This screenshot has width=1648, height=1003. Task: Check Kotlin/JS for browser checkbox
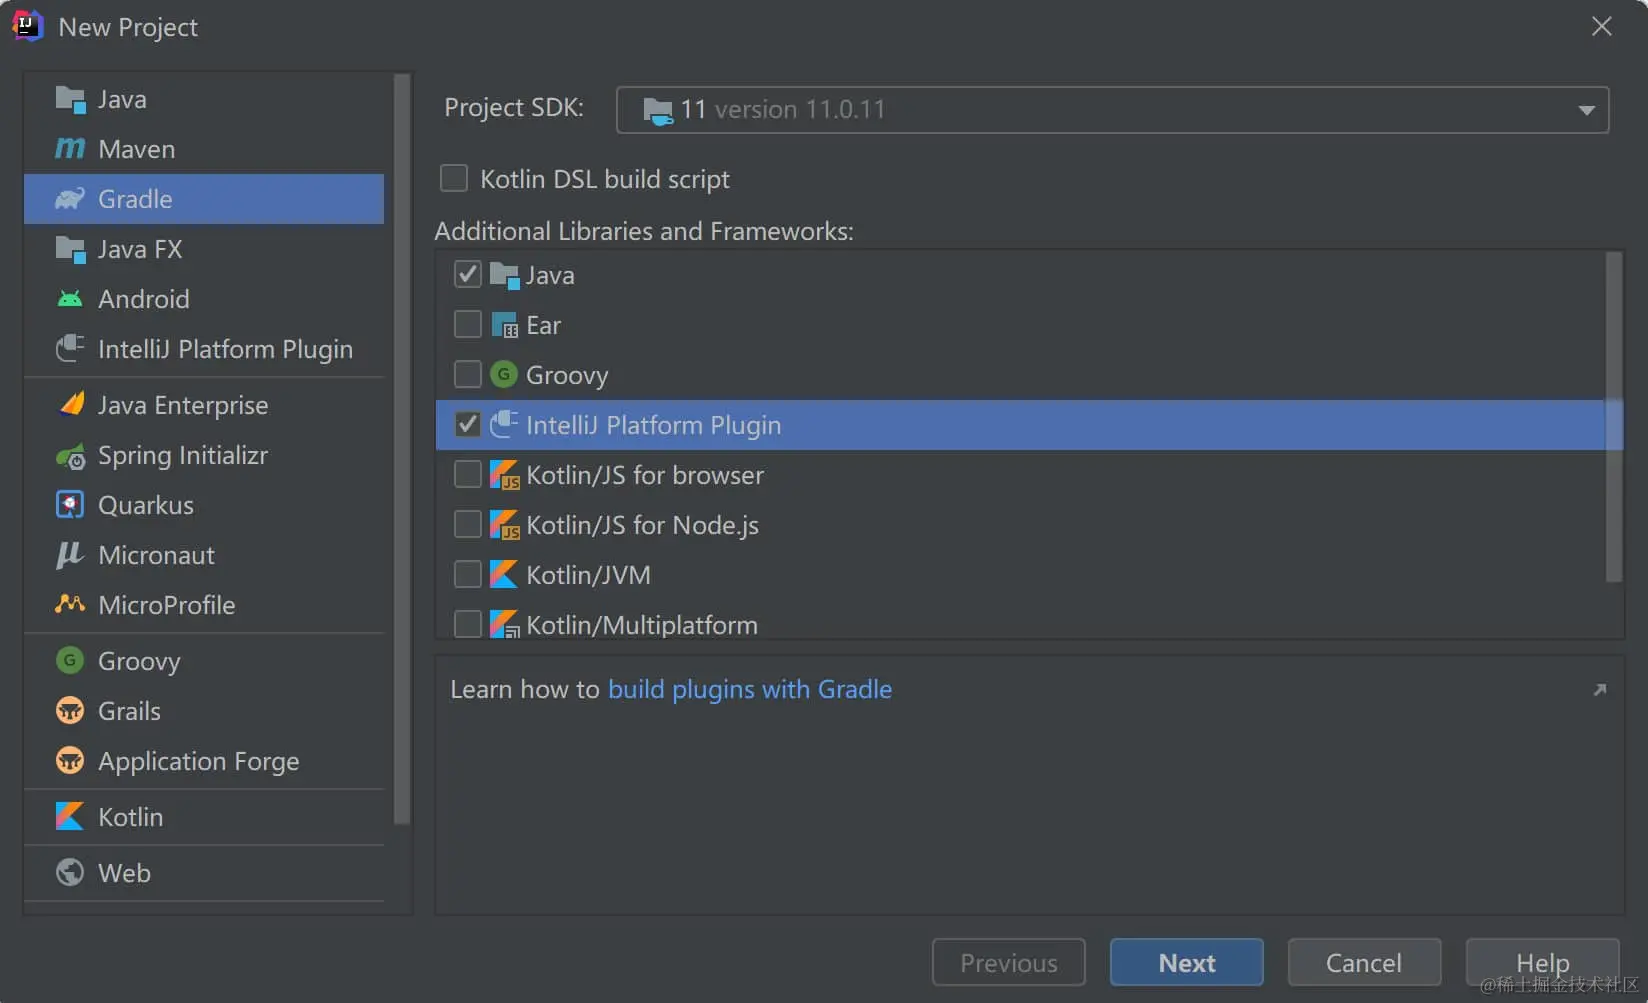[x=468, y=474]
